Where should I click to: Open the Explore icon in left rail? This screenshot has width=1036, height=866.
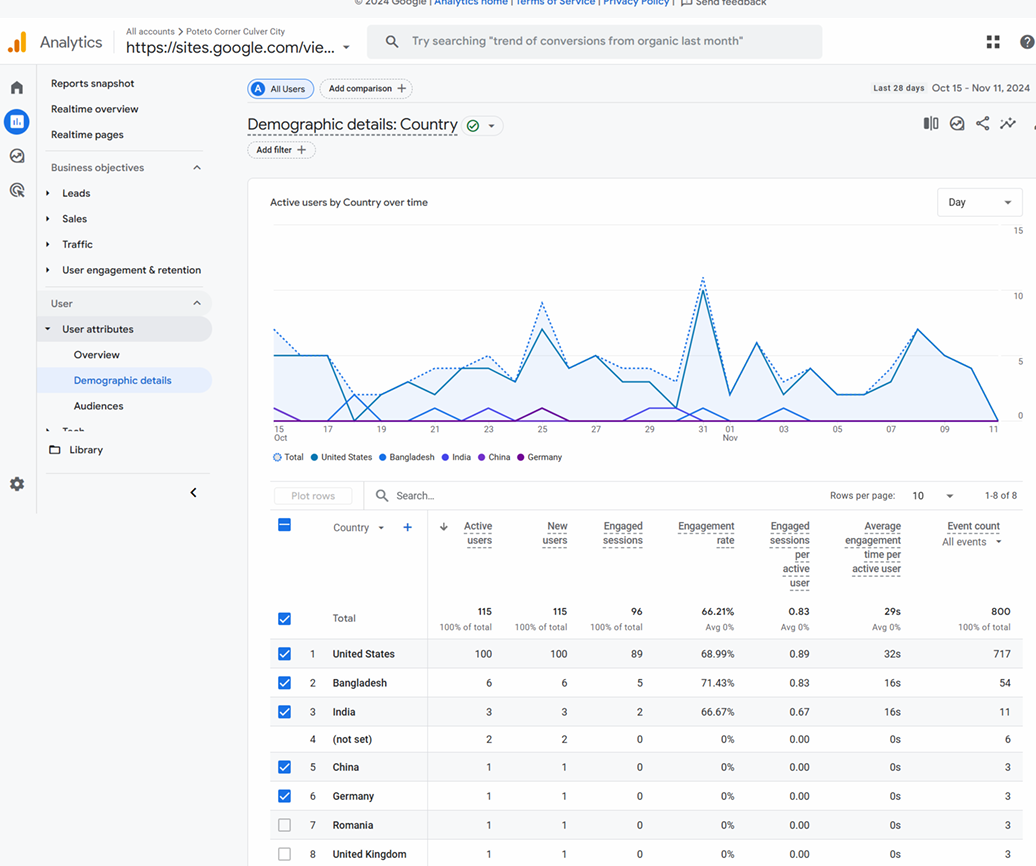[x=17, y=156]
